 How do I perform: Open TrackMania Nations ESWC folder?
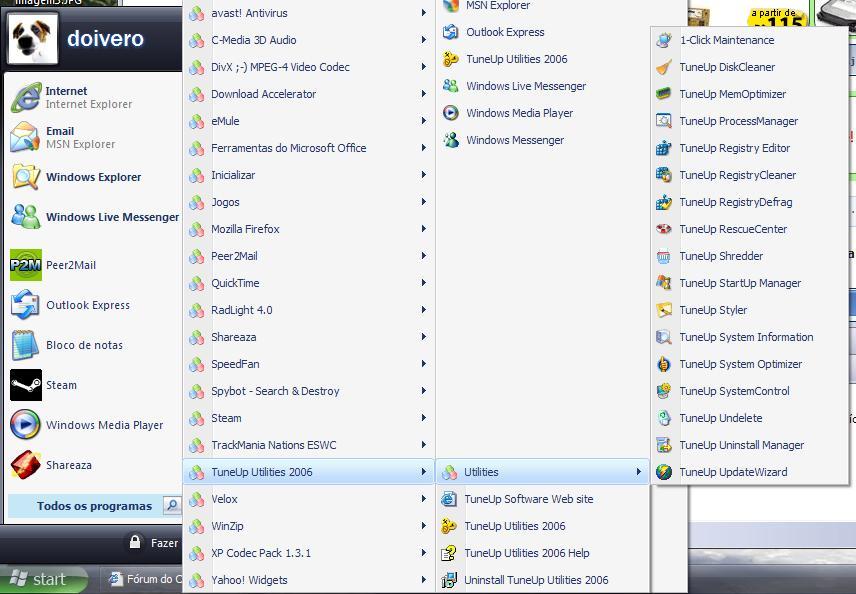click(x=308, y=445)
